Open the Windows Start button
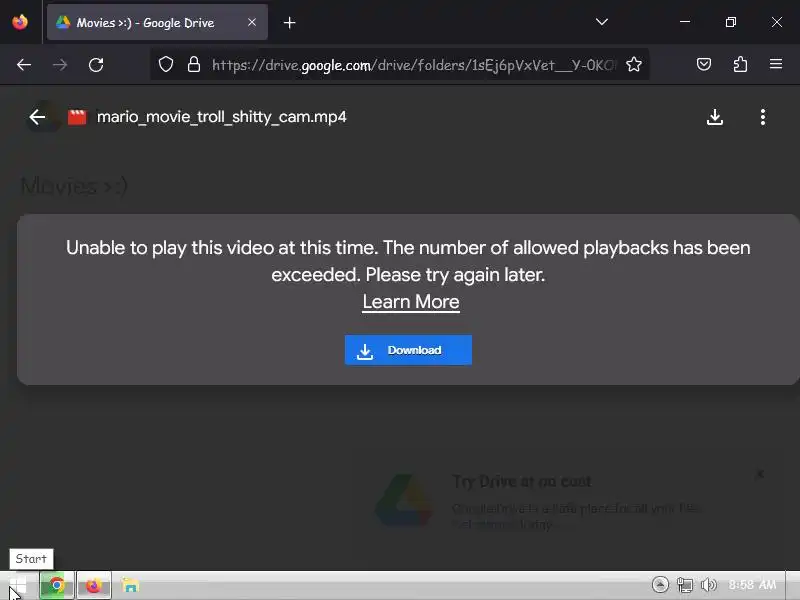Screen dimensions: 800x600 18,586
